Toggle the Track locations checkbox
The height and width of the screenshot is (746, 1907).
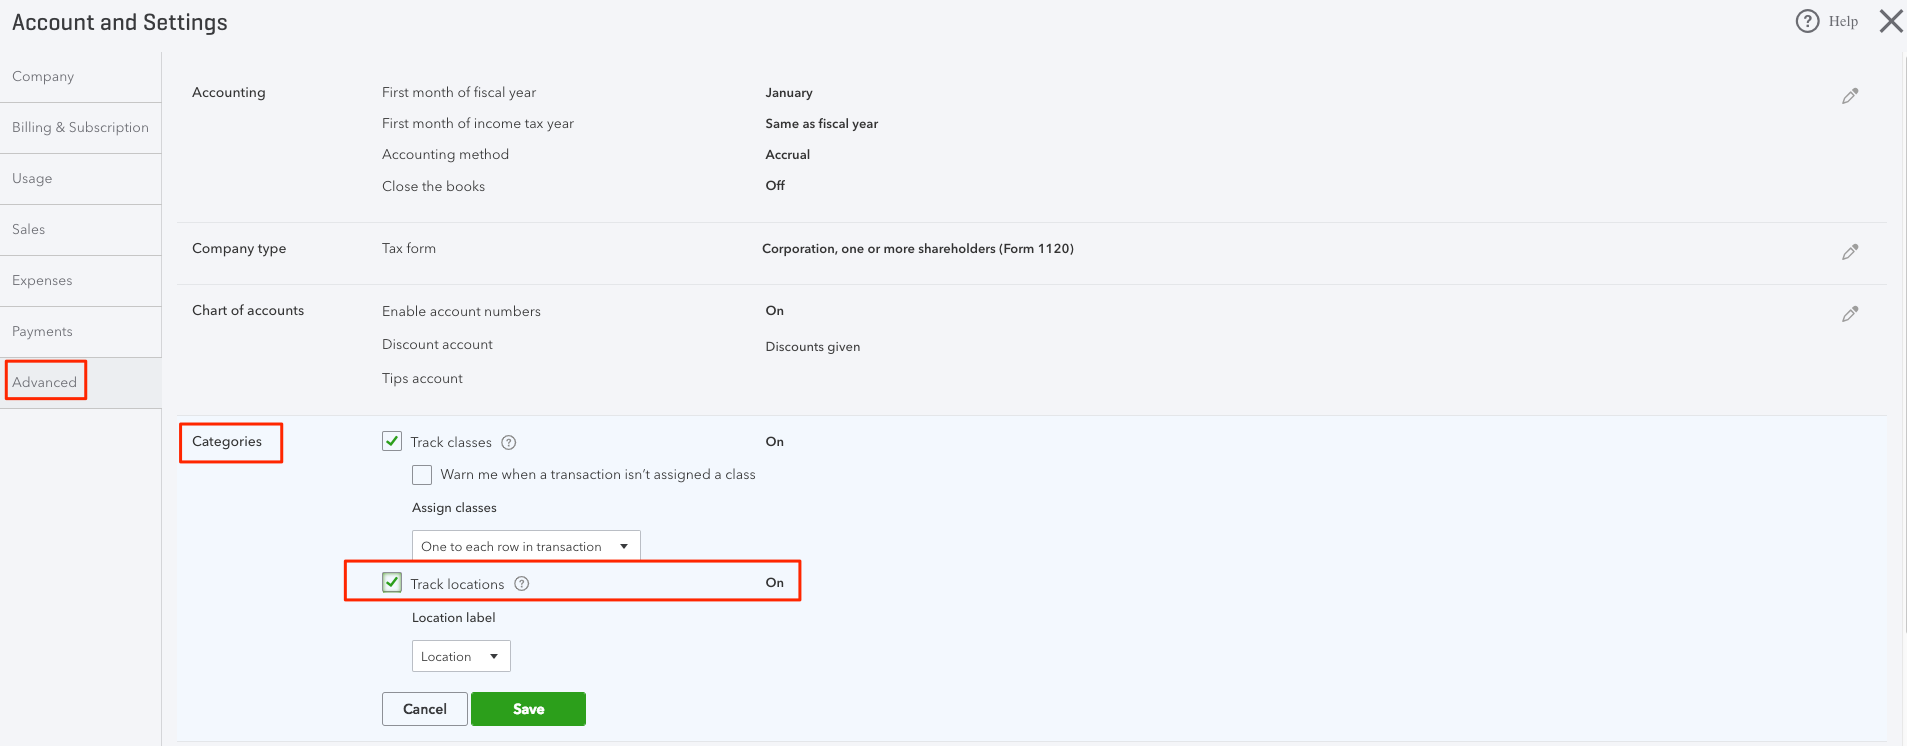coord(392,583)
